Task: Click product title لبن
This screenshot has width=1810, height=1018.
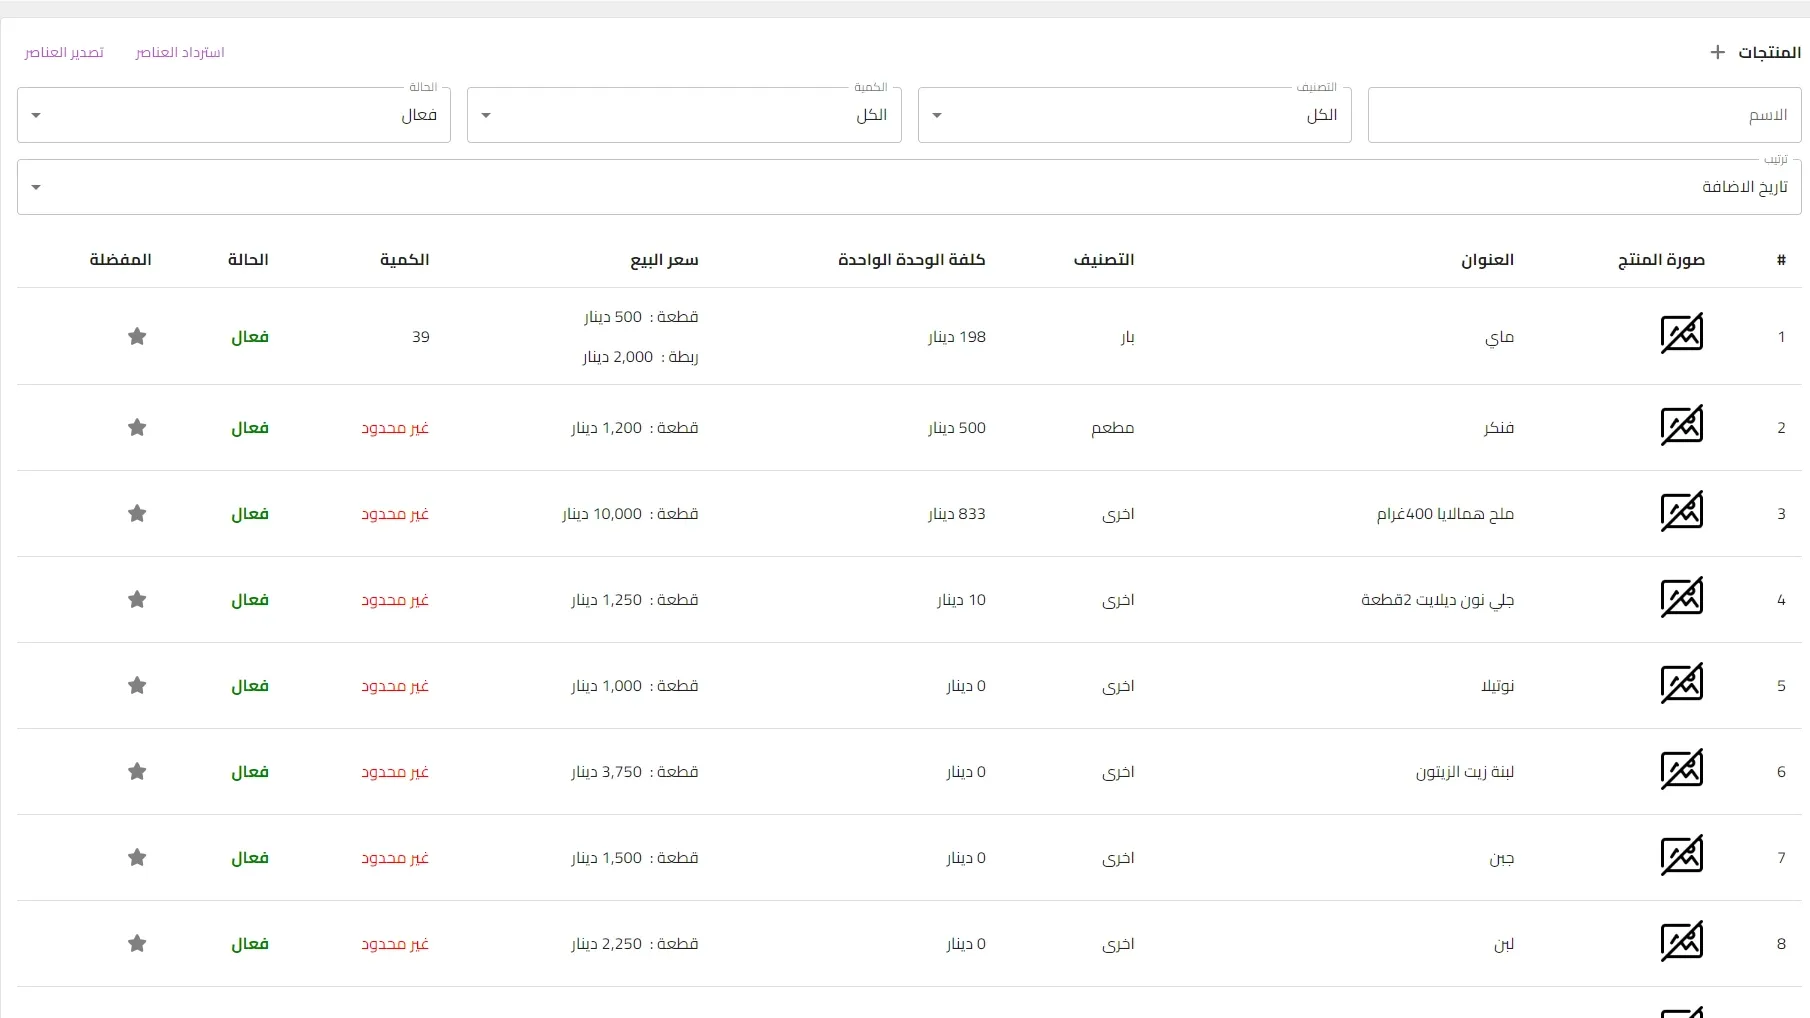Action: pyautogui.click(x=1504, y=944)
